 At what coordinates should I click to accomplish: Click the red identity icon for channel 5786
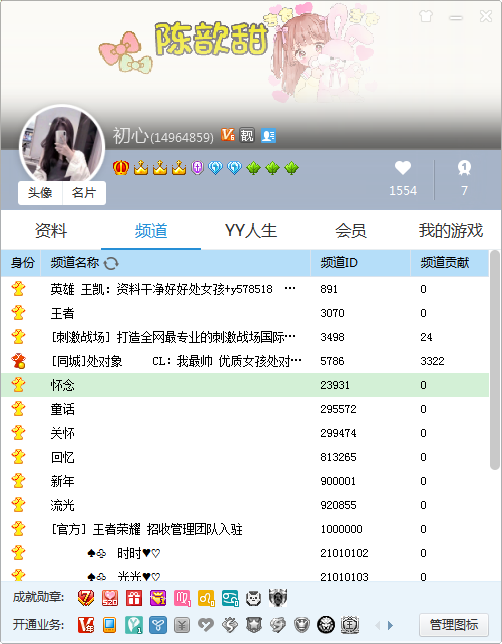click(x=18, y=361)
